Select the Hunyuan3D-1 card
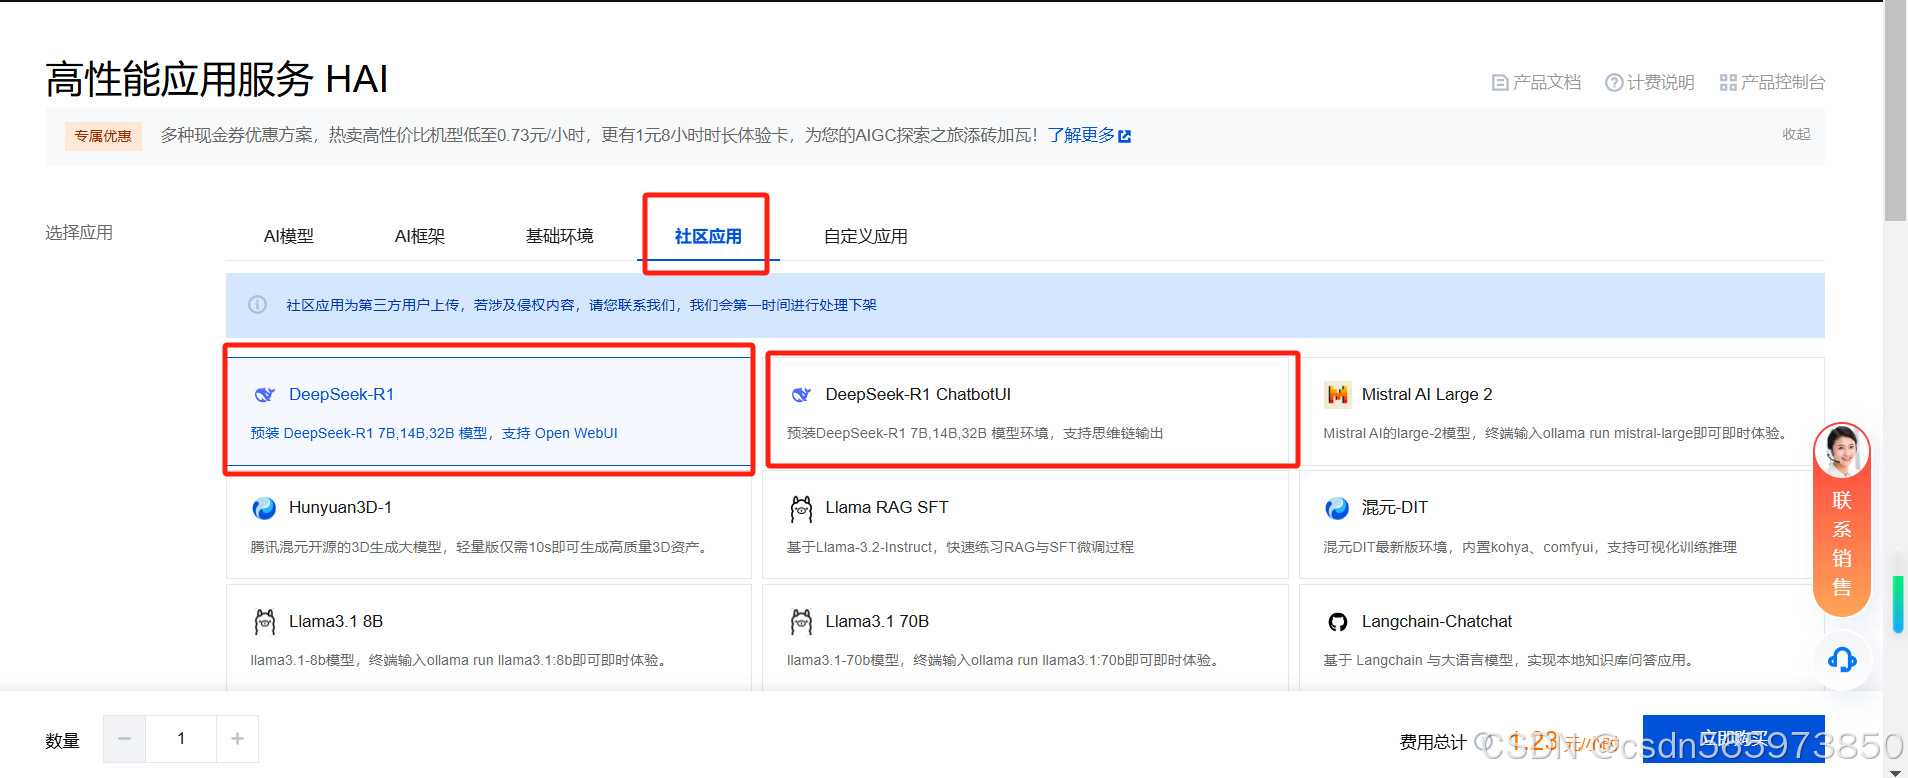The width and height of the screenshot is (1908, 778). [x=489, y=525]
